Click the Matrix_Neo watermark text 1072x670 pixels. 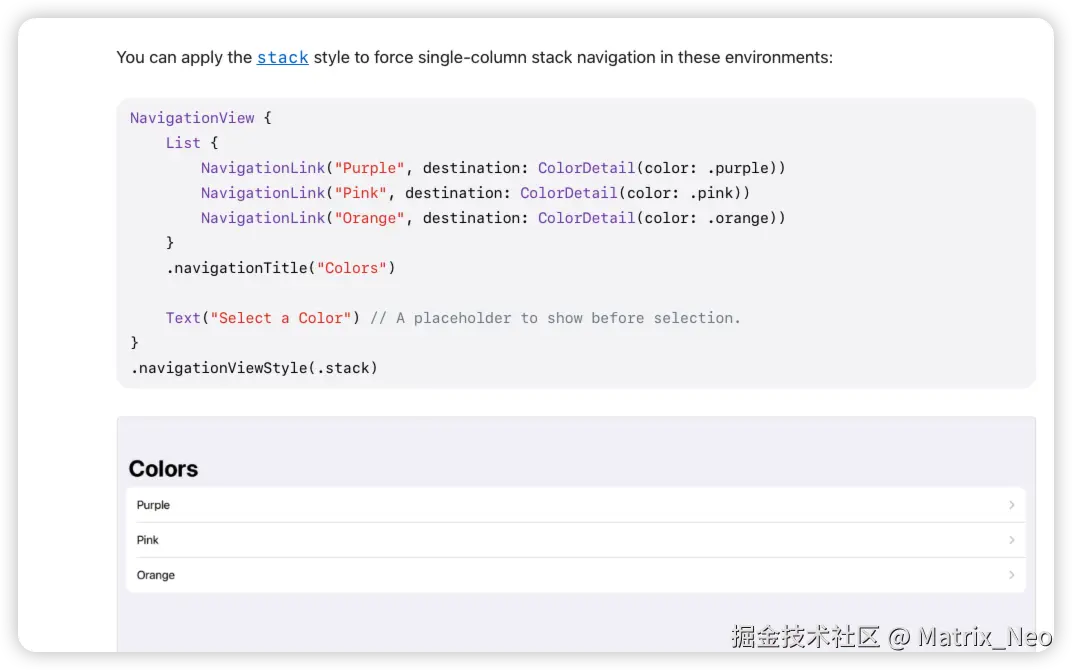pos(984,637)
